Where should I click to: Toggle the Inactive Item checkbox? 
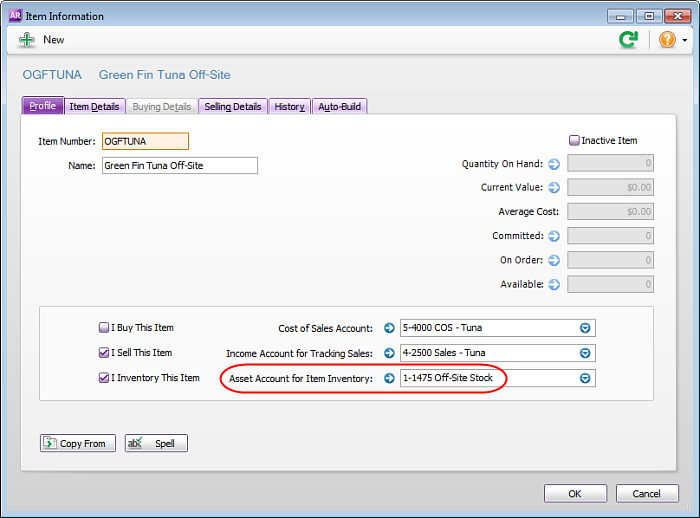(x=574, y=141)
